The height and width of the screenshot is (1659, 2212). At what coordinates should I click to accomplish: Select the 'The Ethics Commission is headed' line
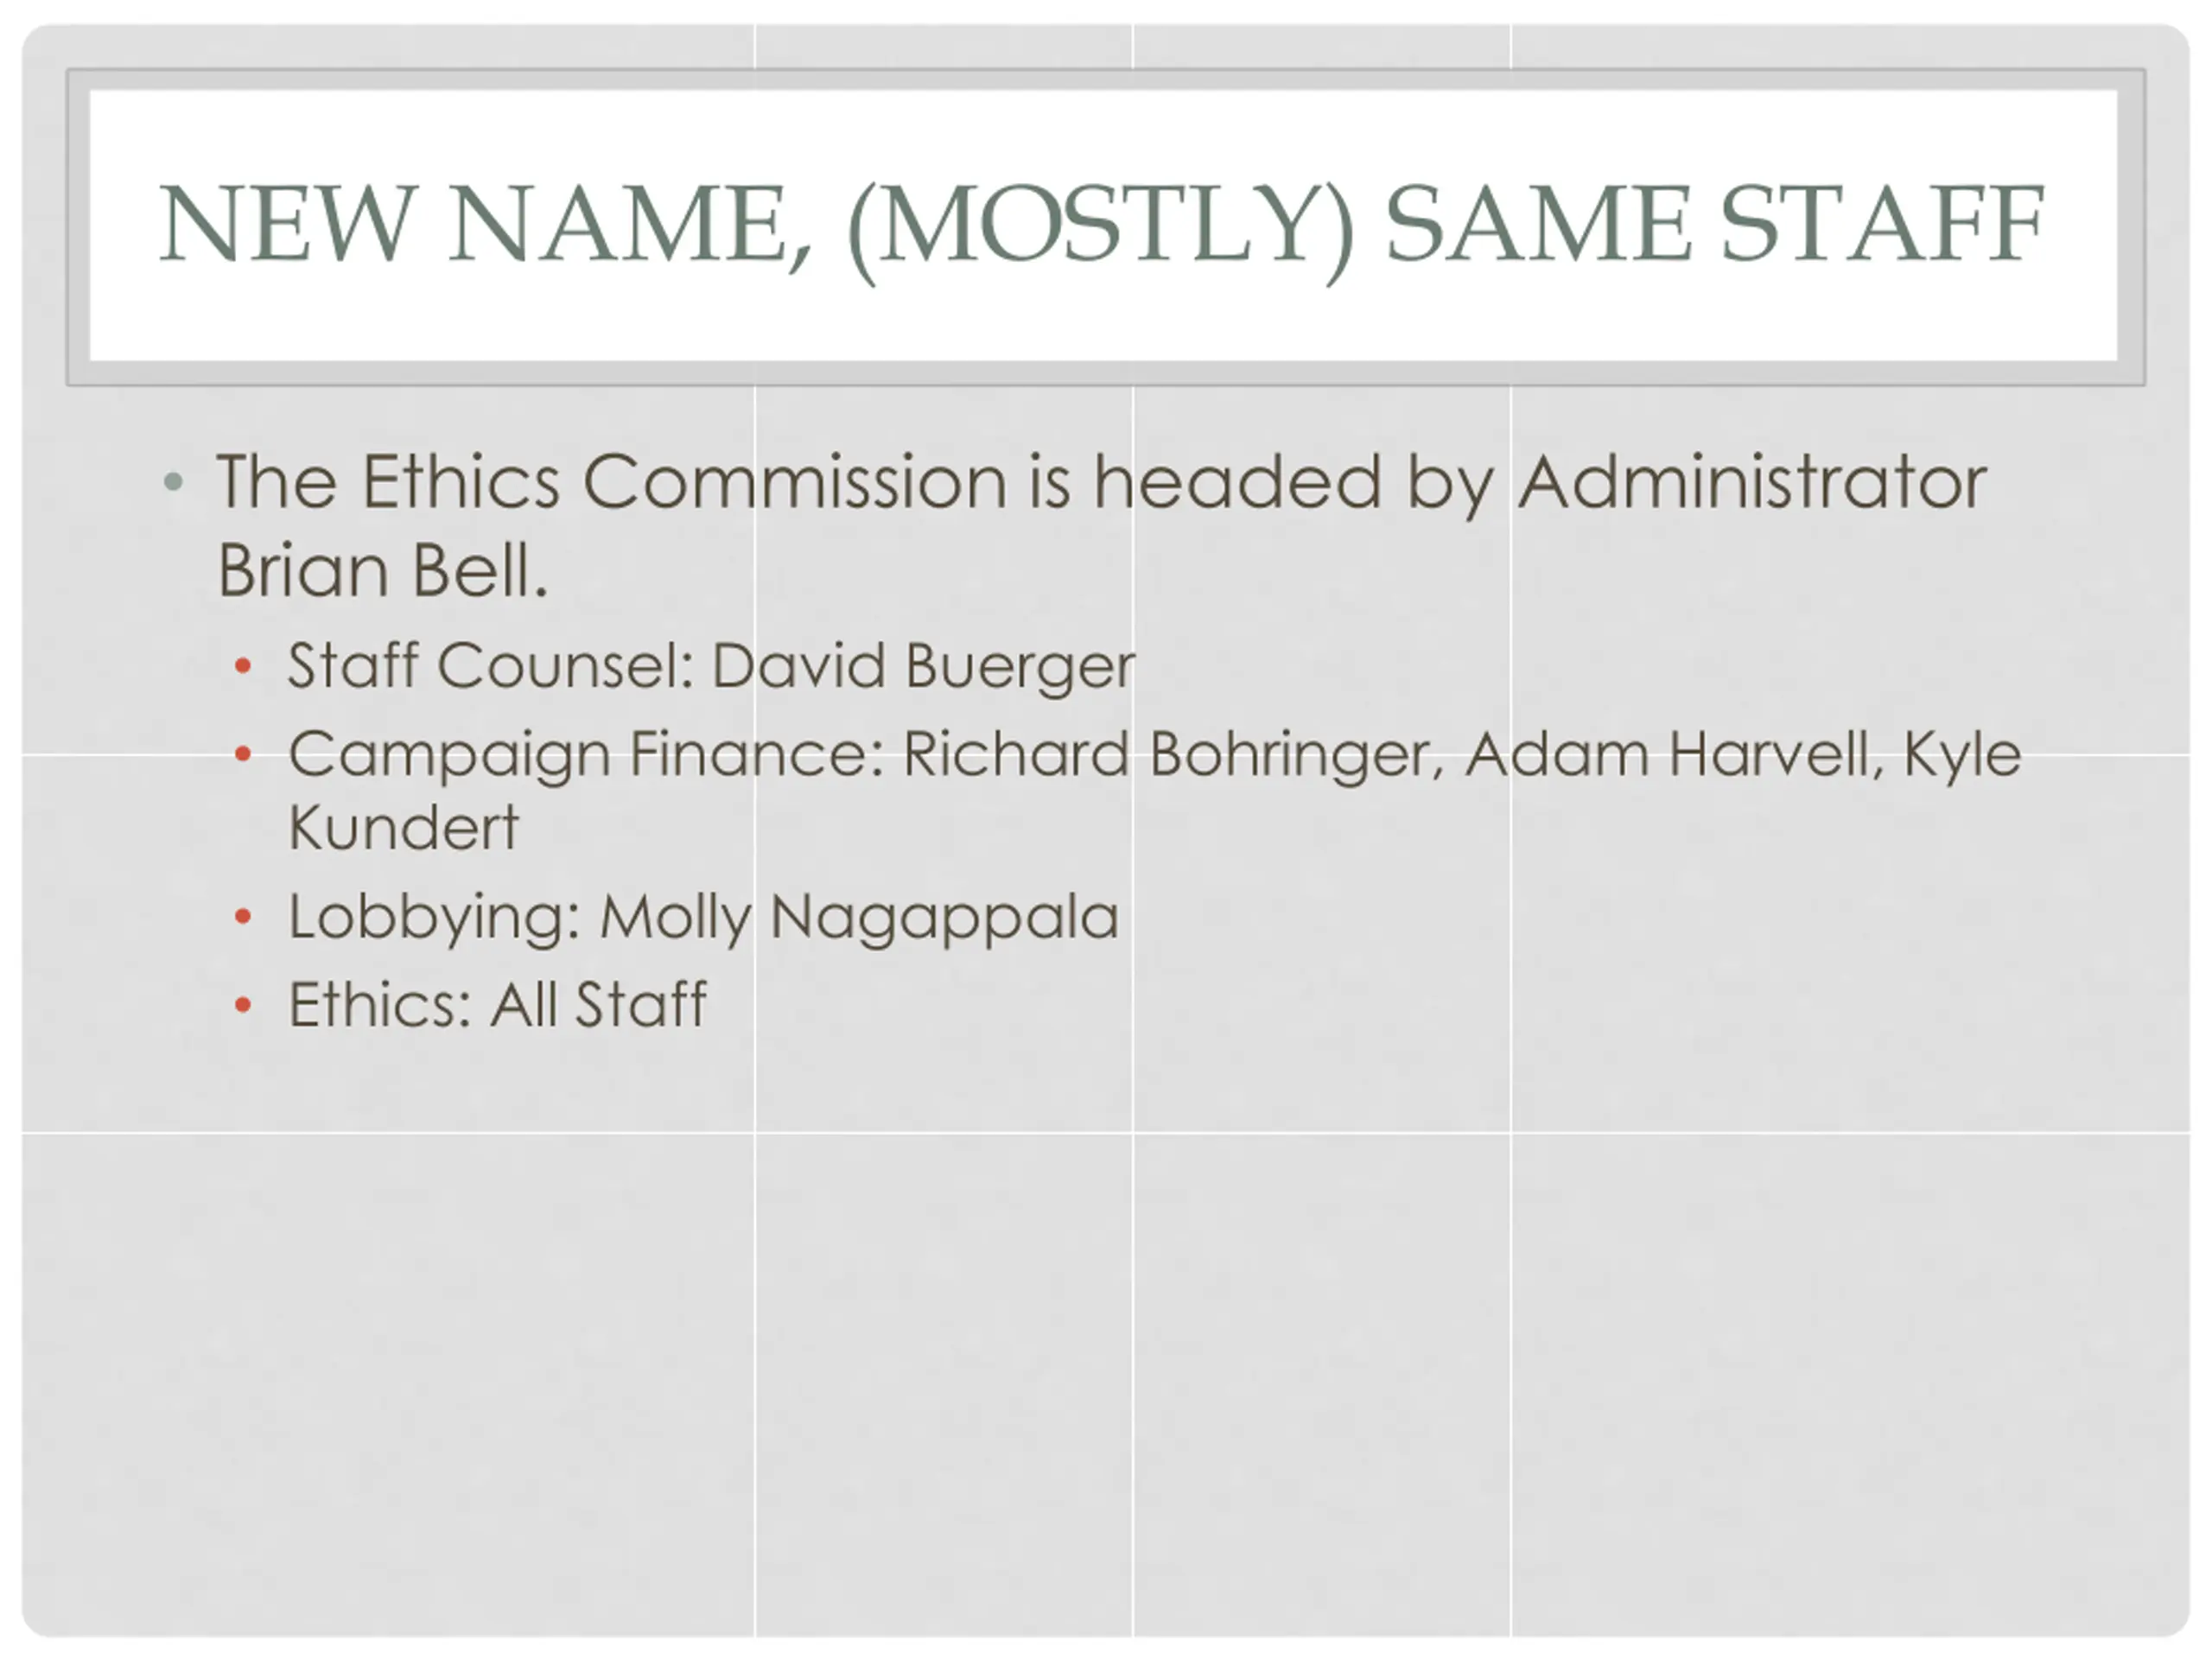1101,485
